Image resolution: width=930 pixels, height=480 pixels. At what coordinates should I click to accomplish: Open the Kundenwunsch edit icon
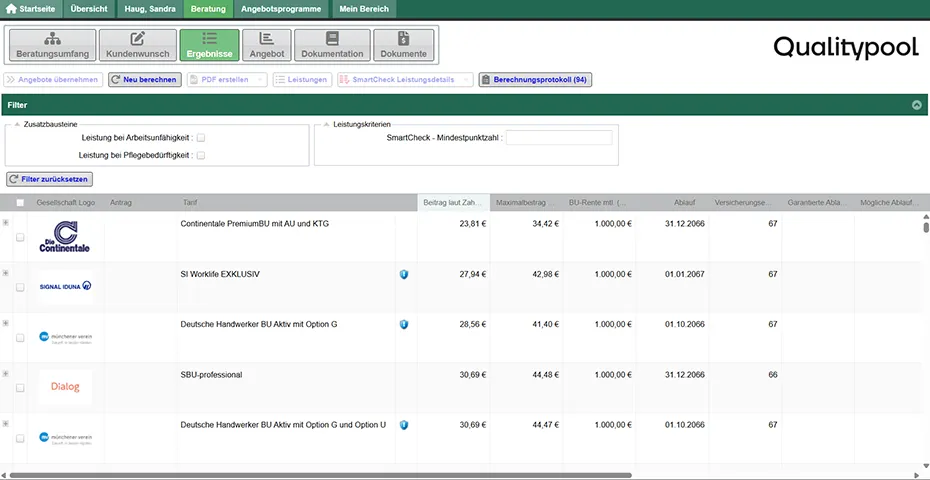coord(138,39)
